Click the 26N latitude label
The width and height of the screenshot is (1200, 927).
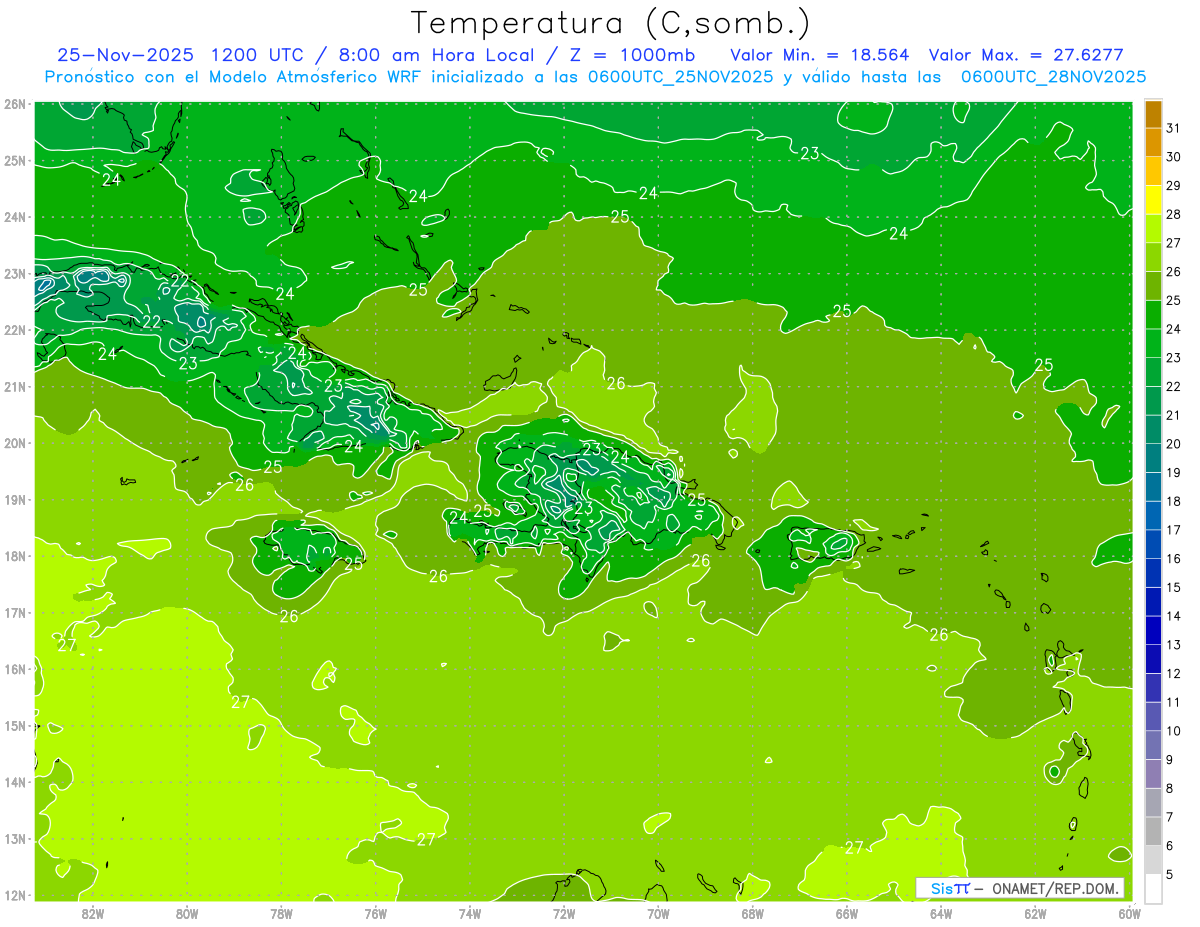[15, 104]
